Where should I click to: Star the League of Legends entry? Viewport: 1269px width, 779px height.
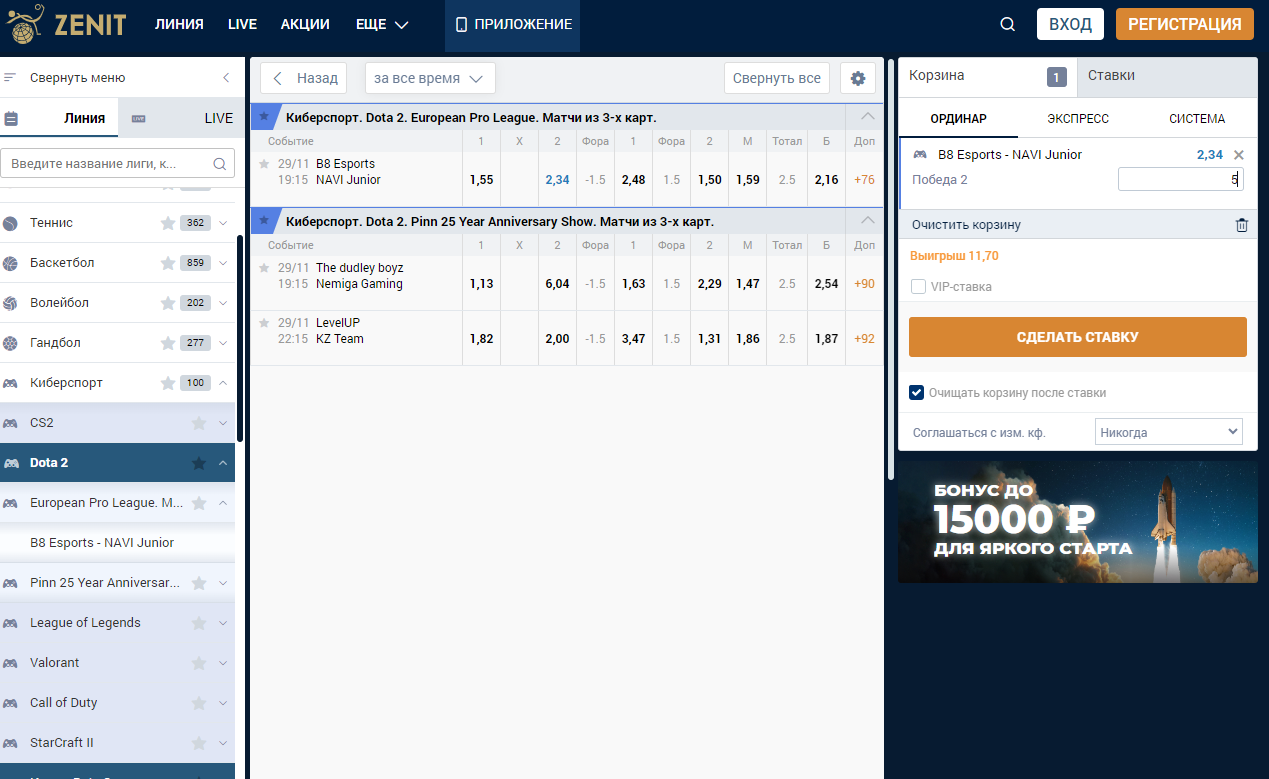[199, 623]
